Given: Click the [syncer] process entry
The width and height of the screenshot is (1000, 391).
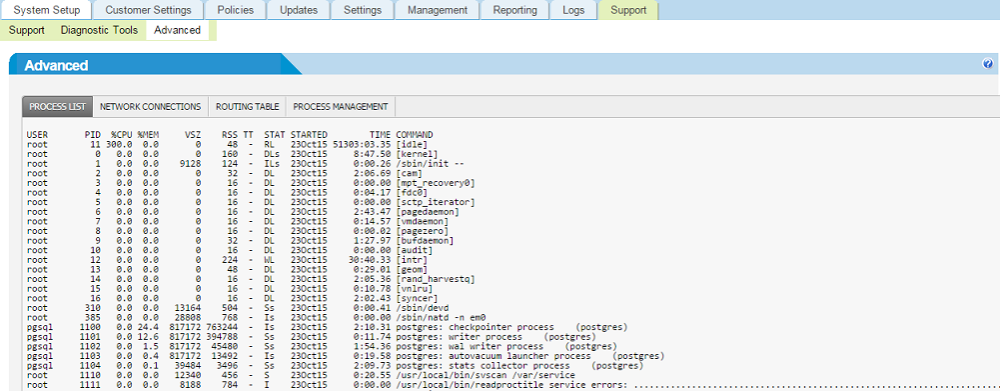Looking at the screenshot, I should point(416,298).
